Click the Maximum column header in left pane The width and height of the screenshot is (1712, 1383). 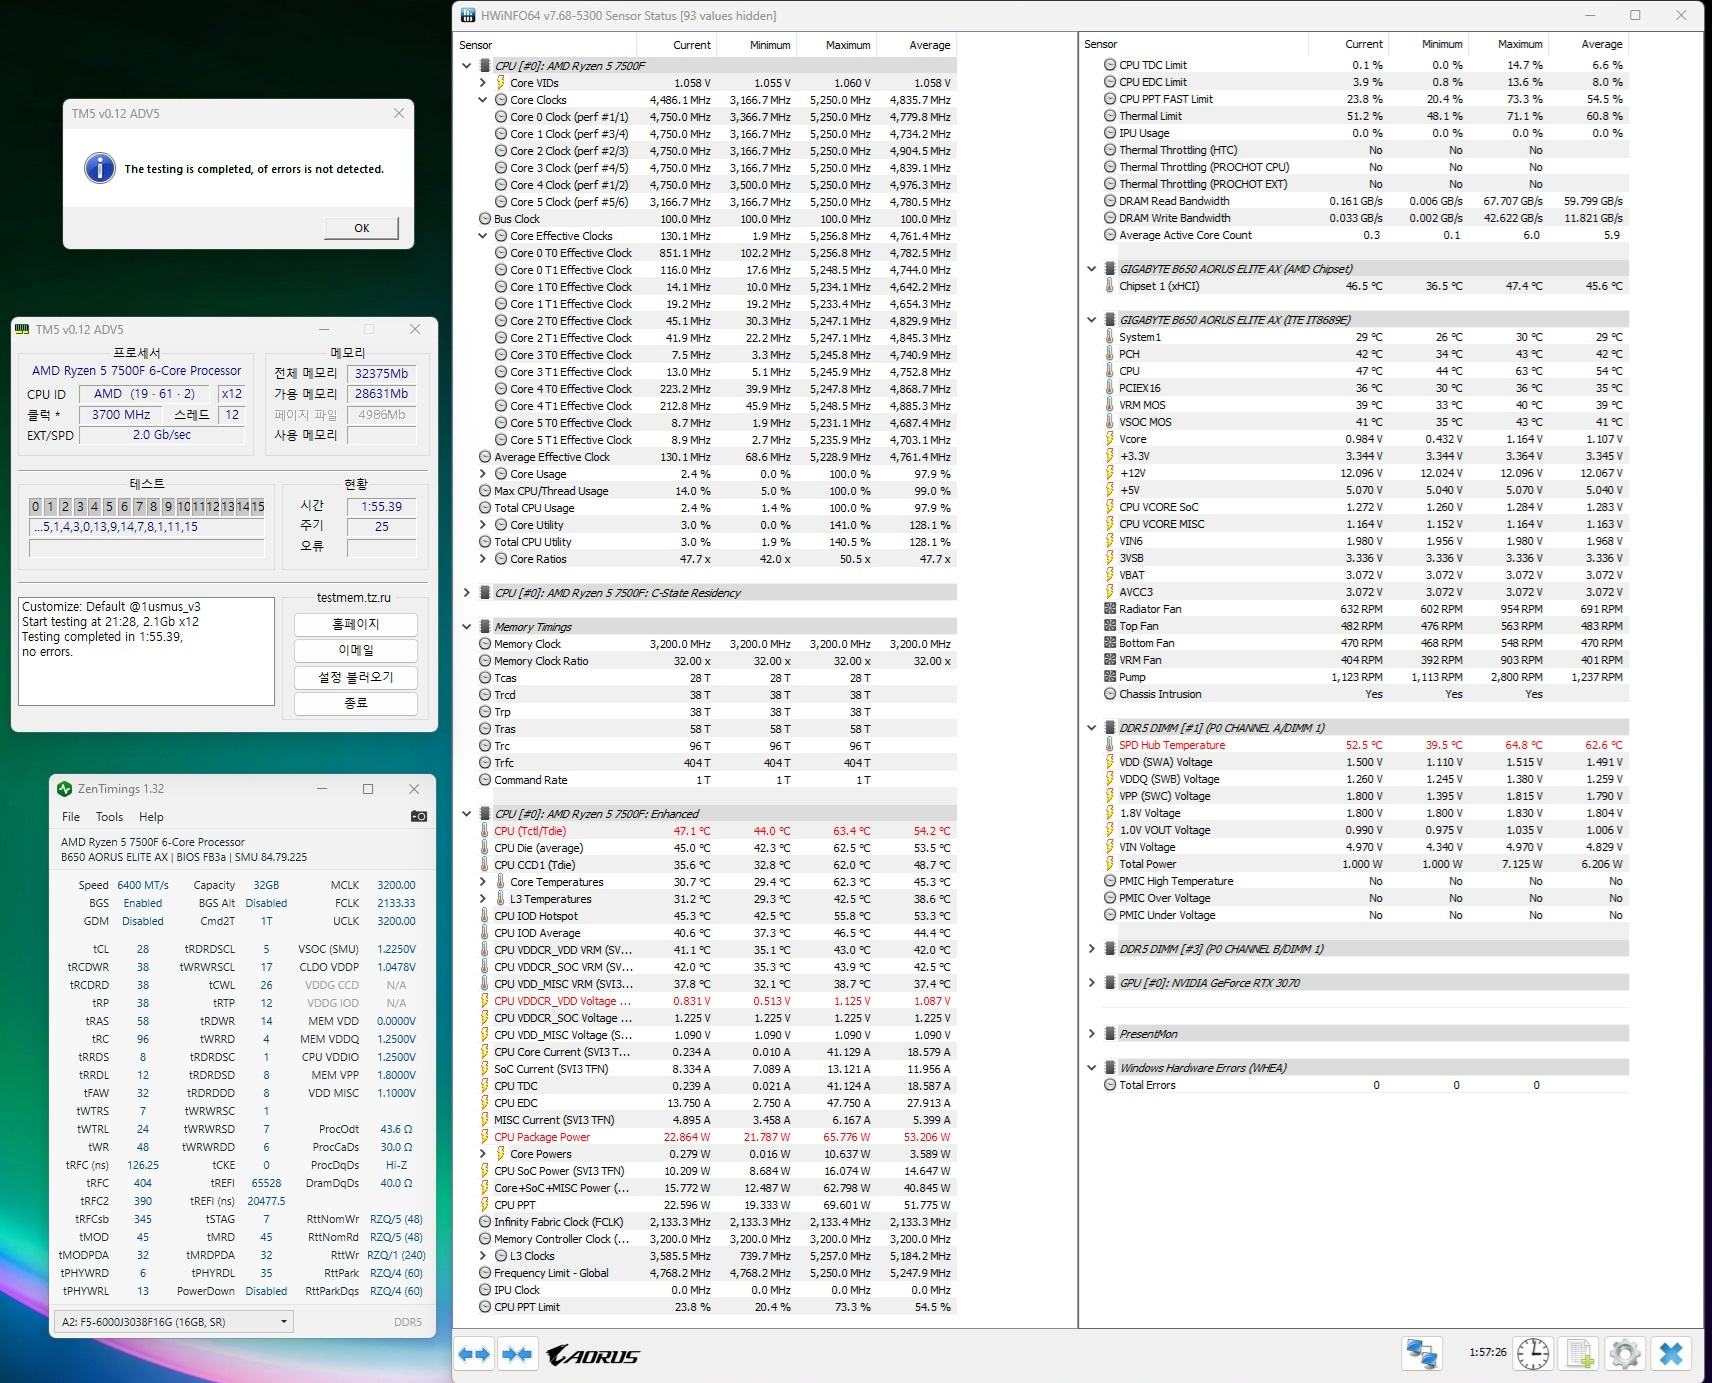[x=847, y=45]
